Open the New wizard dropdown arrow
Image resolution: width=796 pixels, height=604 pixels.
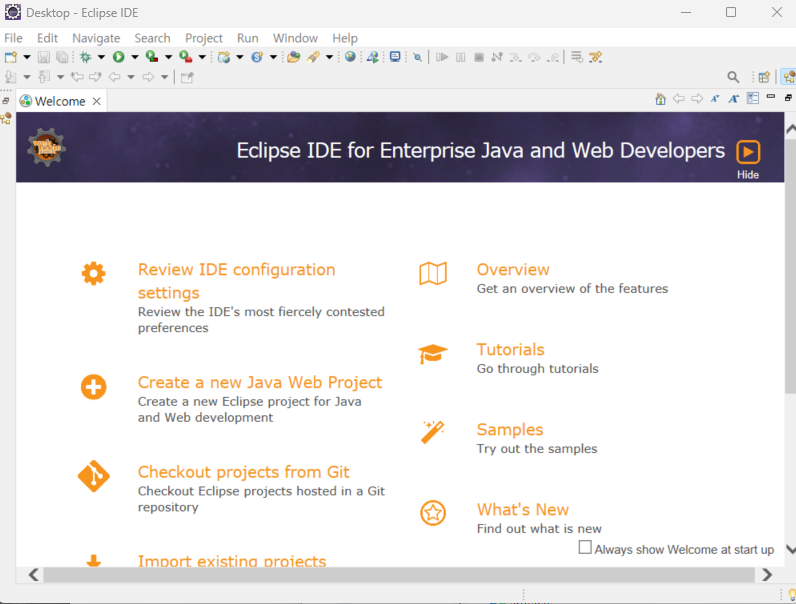point(27,57)
